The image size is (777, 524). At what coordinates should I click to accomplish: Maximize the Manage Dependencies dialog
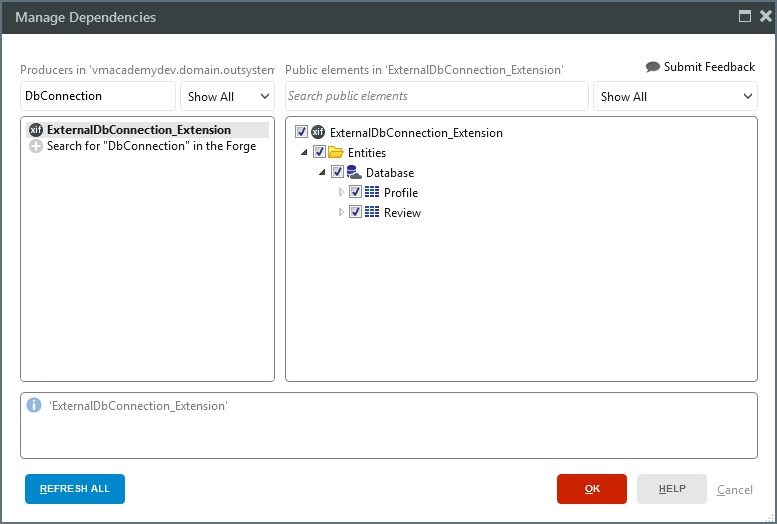pos(744,16)
